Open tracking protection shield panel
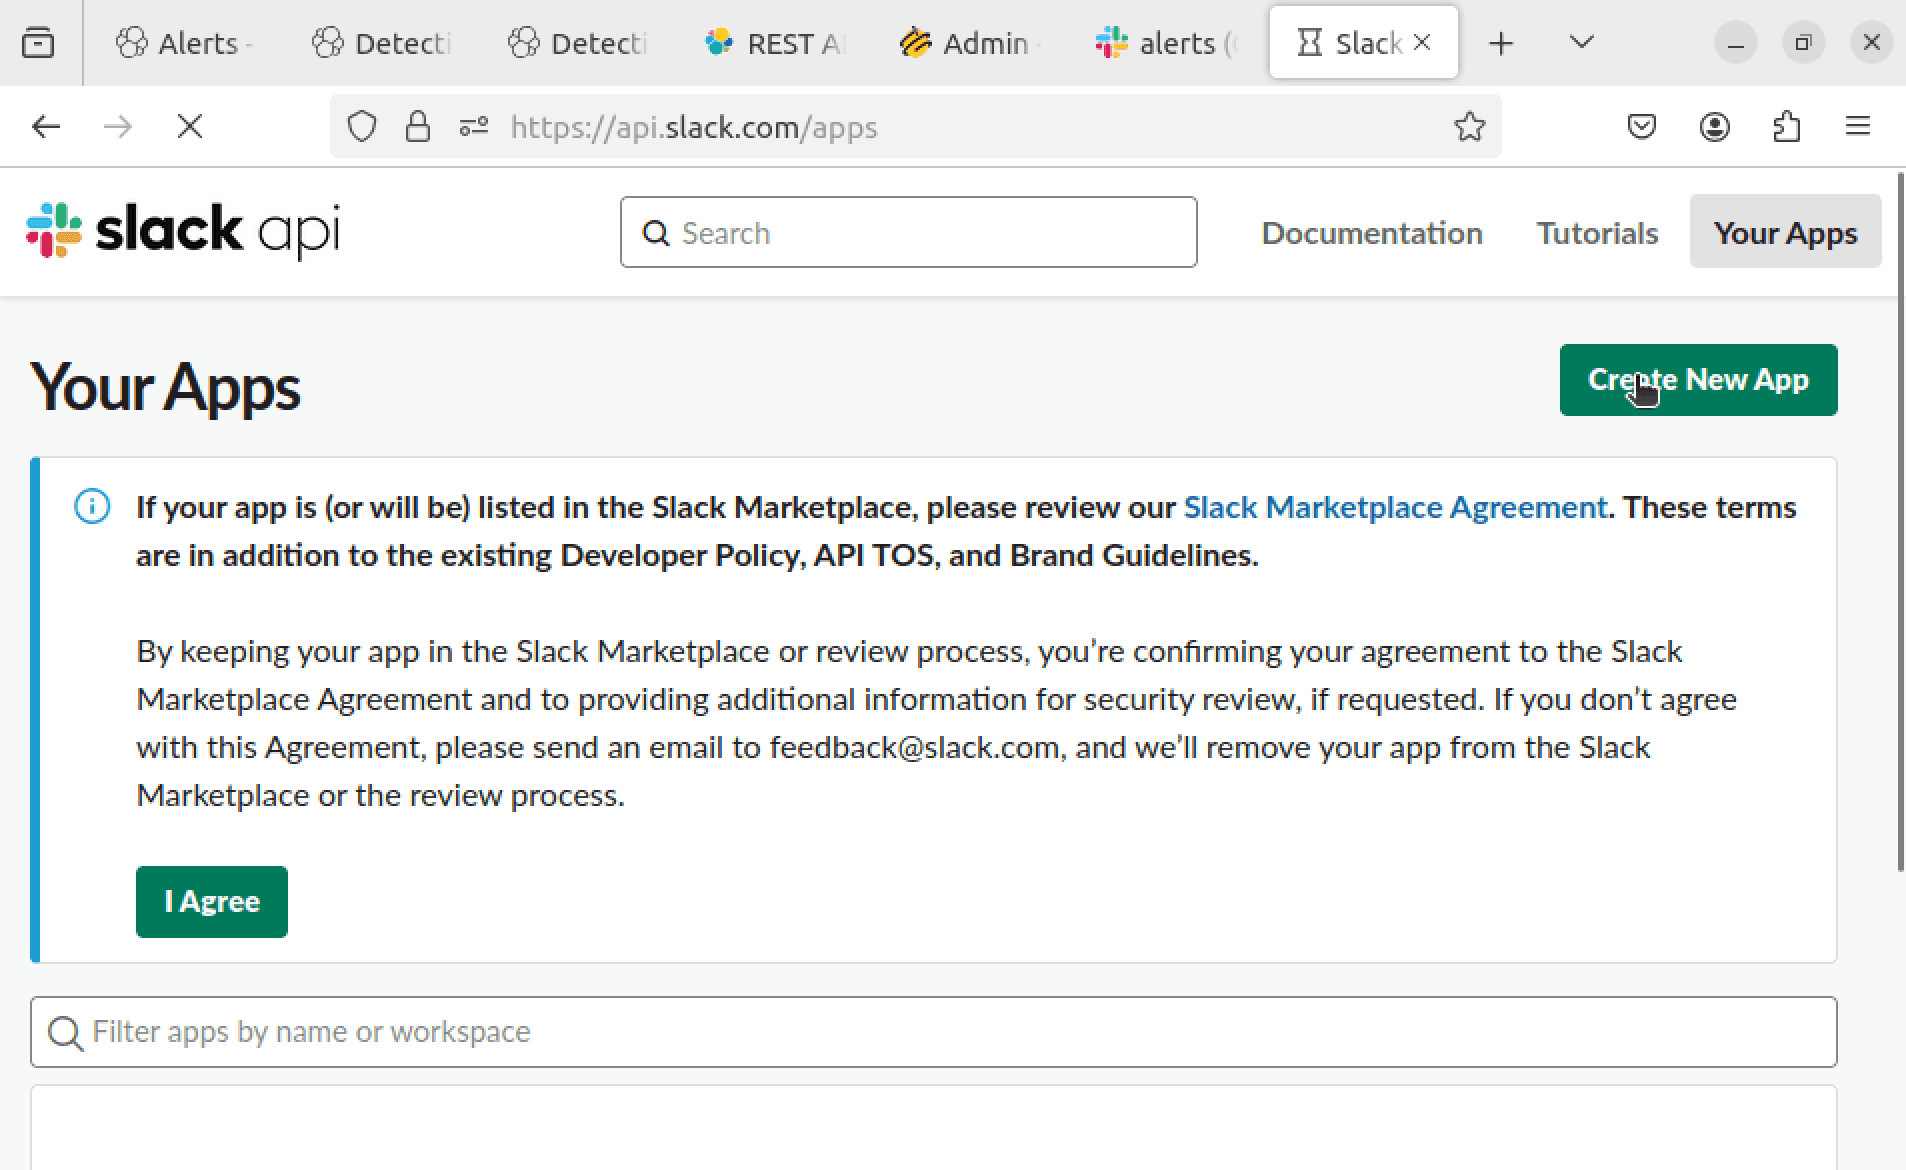This screenshot has height=1170, width=1906. [362, 127]
